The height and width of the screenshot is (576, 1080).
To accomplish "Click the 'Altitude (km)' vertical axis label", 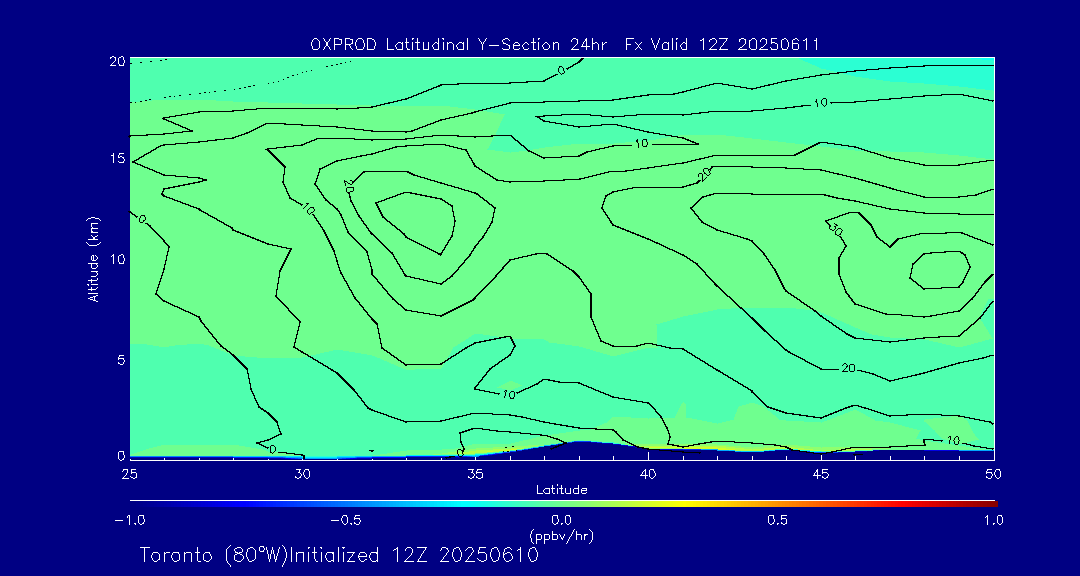I will (93, 259).
